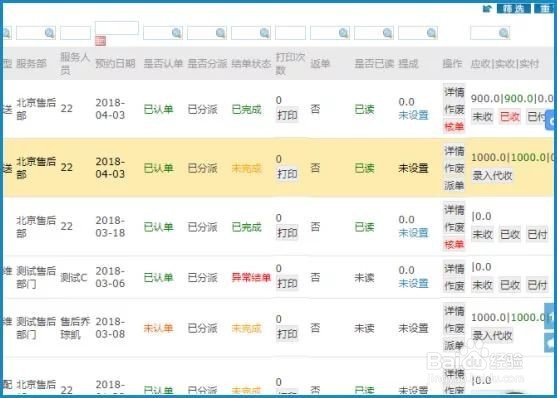Screen dimensions: 557x398
Task: Click the 服务人员 filter input box
Action: (75, 33)
